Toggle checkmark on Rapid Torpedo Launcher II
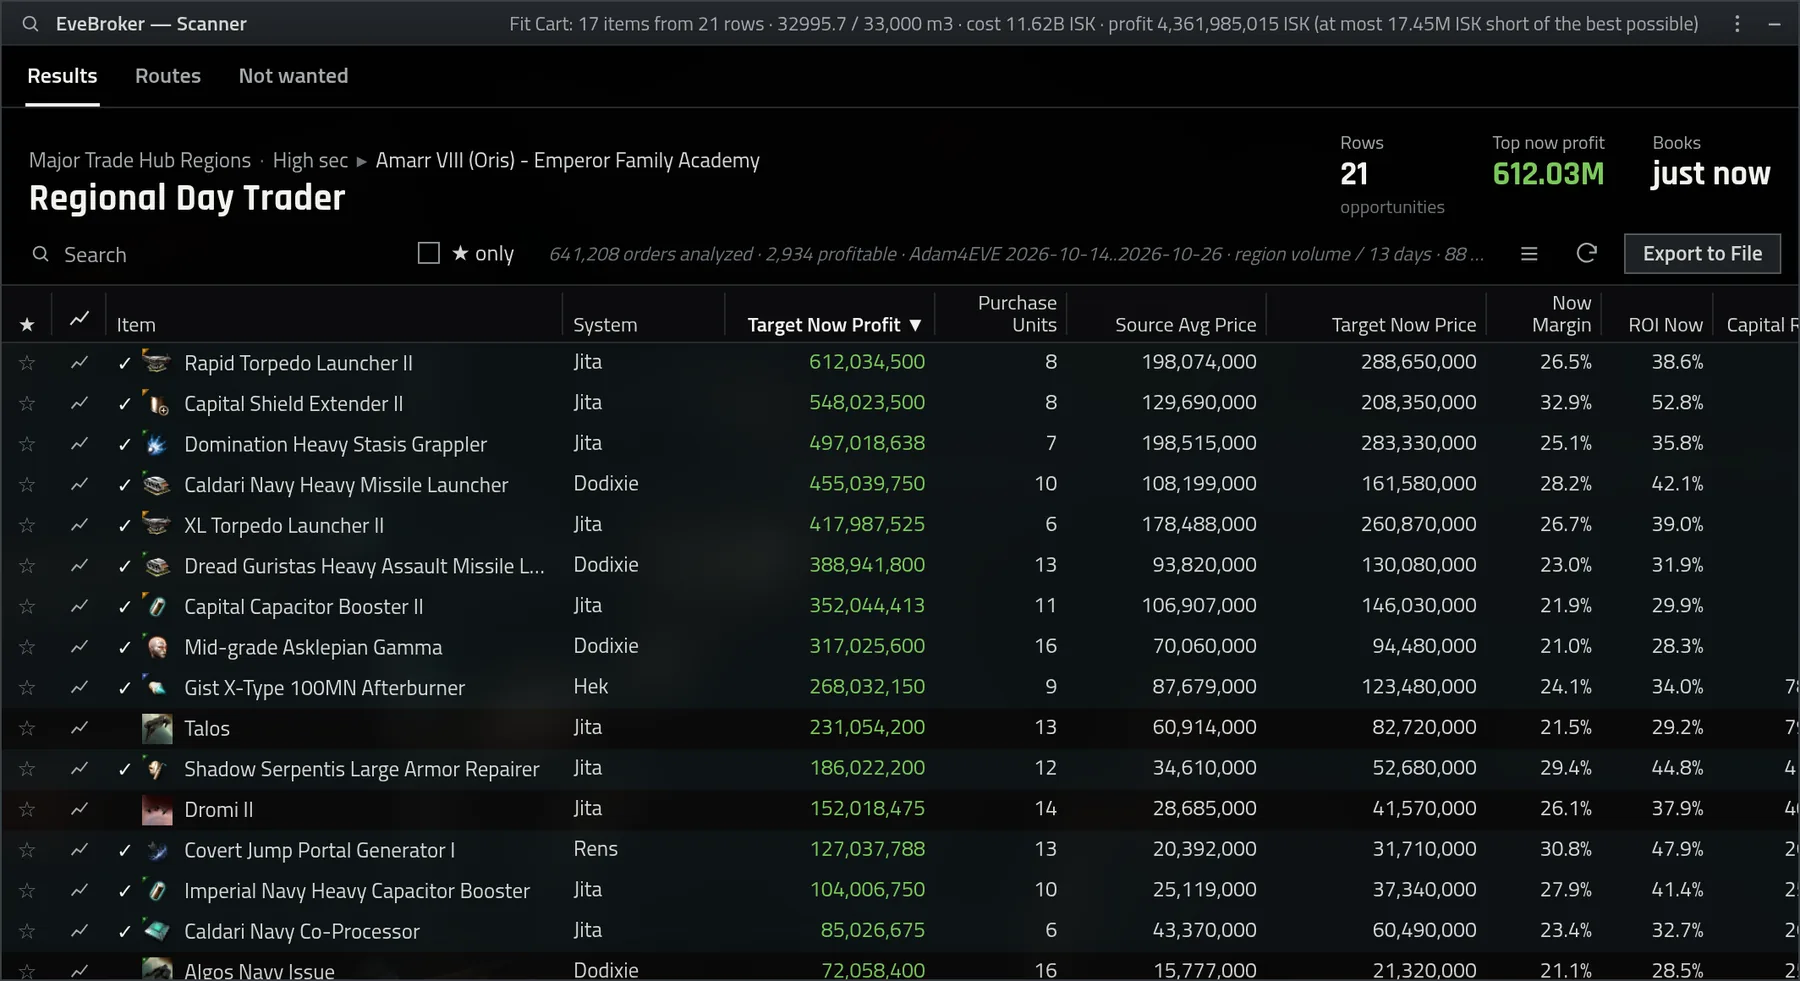 click(124, 363)
